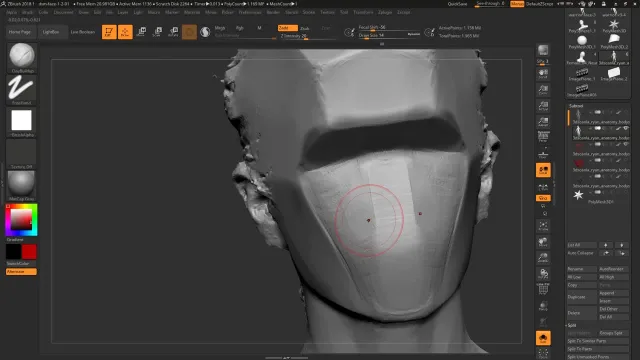Click the Zoom3D icon on right shelf
Screen dimensions: 640x360
pos(543,258)
